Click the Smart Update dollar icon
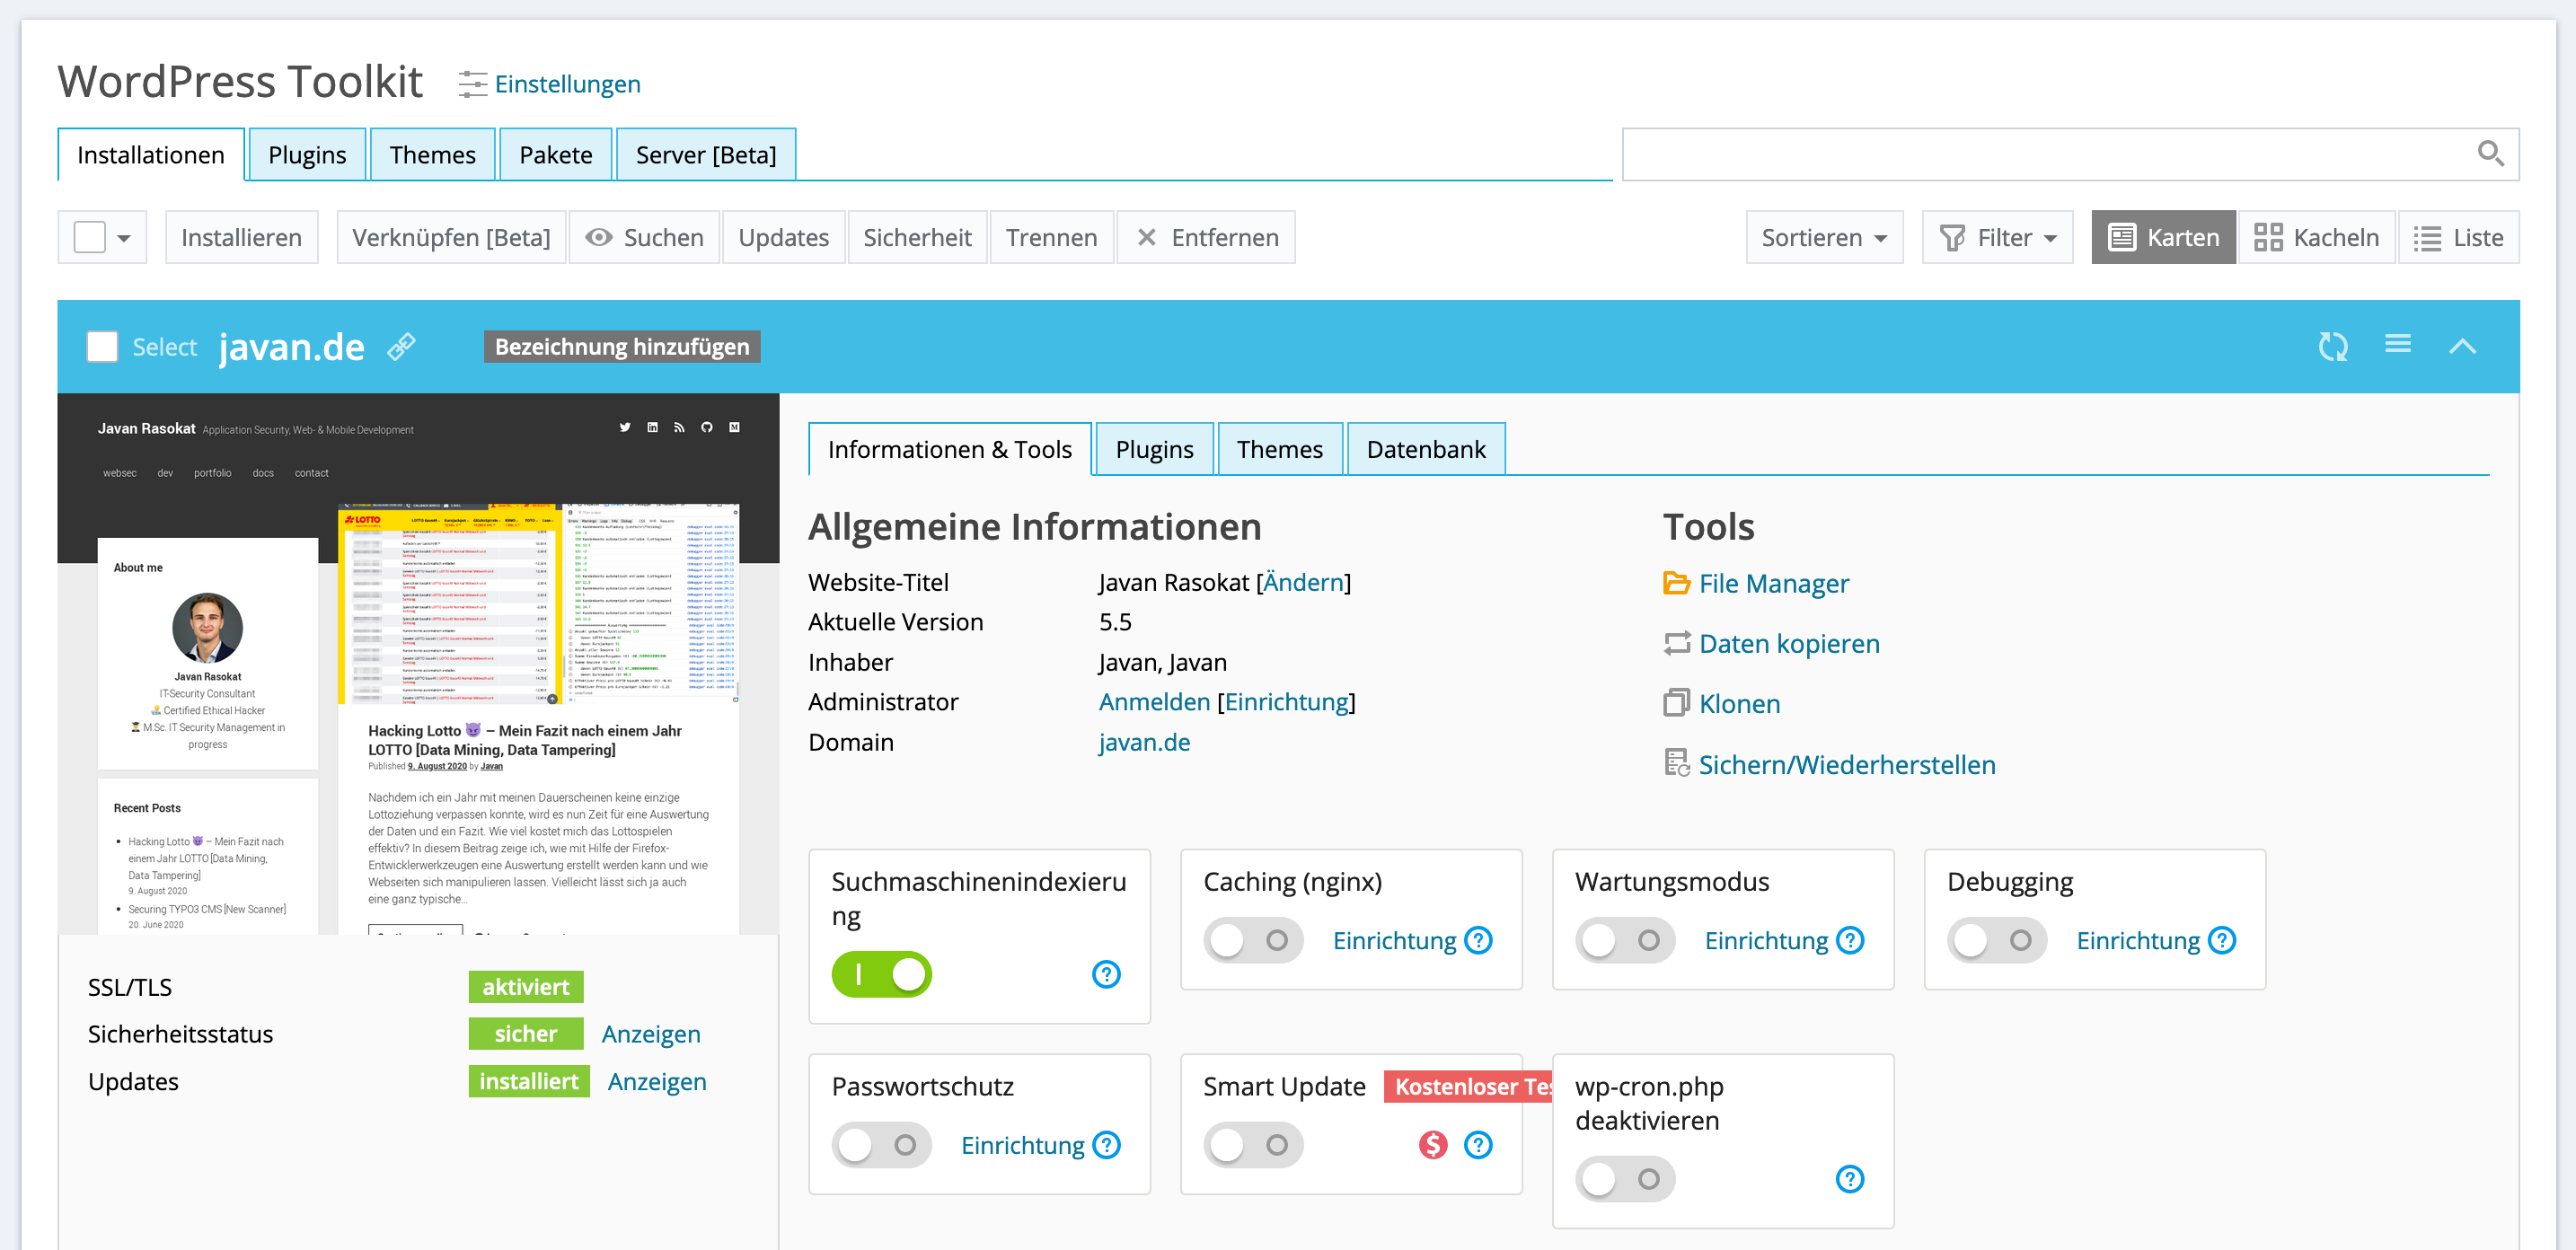The image size is (2576, 1250). [x=1433, y=1145]
